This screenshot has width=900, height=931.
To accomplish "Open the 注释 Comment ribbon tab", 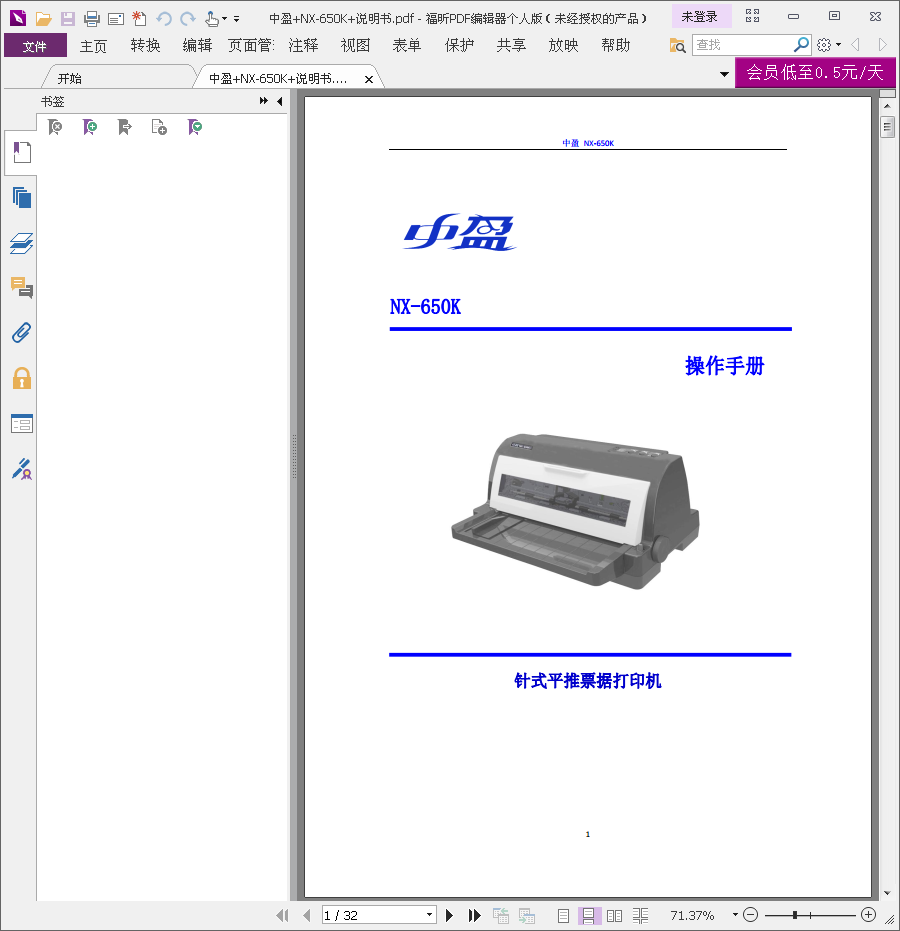I will 303,46.
